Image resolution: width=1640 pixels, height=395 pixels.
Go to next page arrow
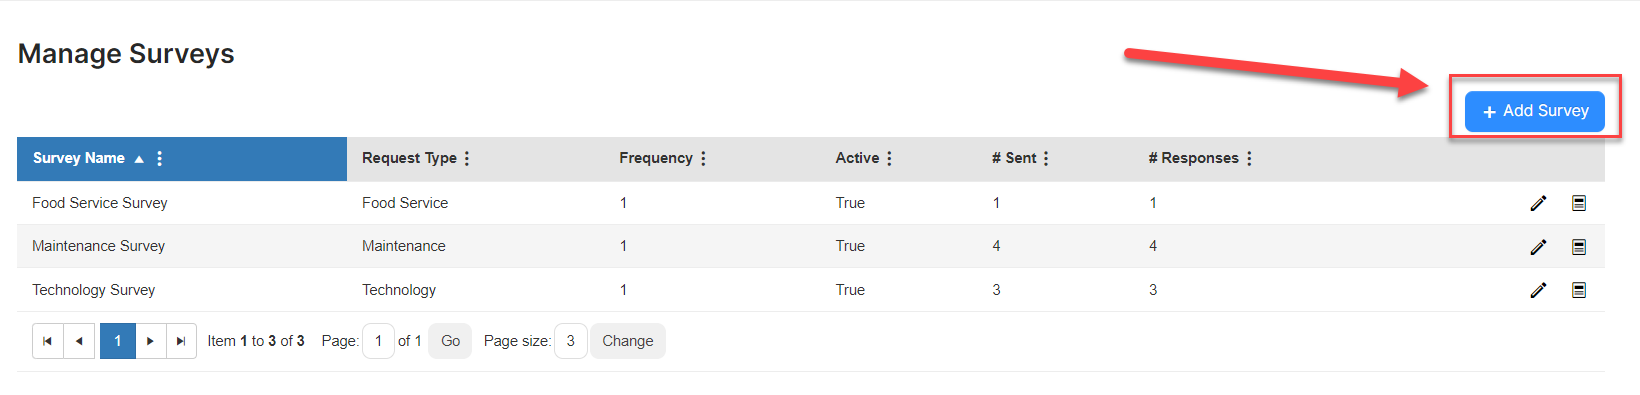(150, 341)
